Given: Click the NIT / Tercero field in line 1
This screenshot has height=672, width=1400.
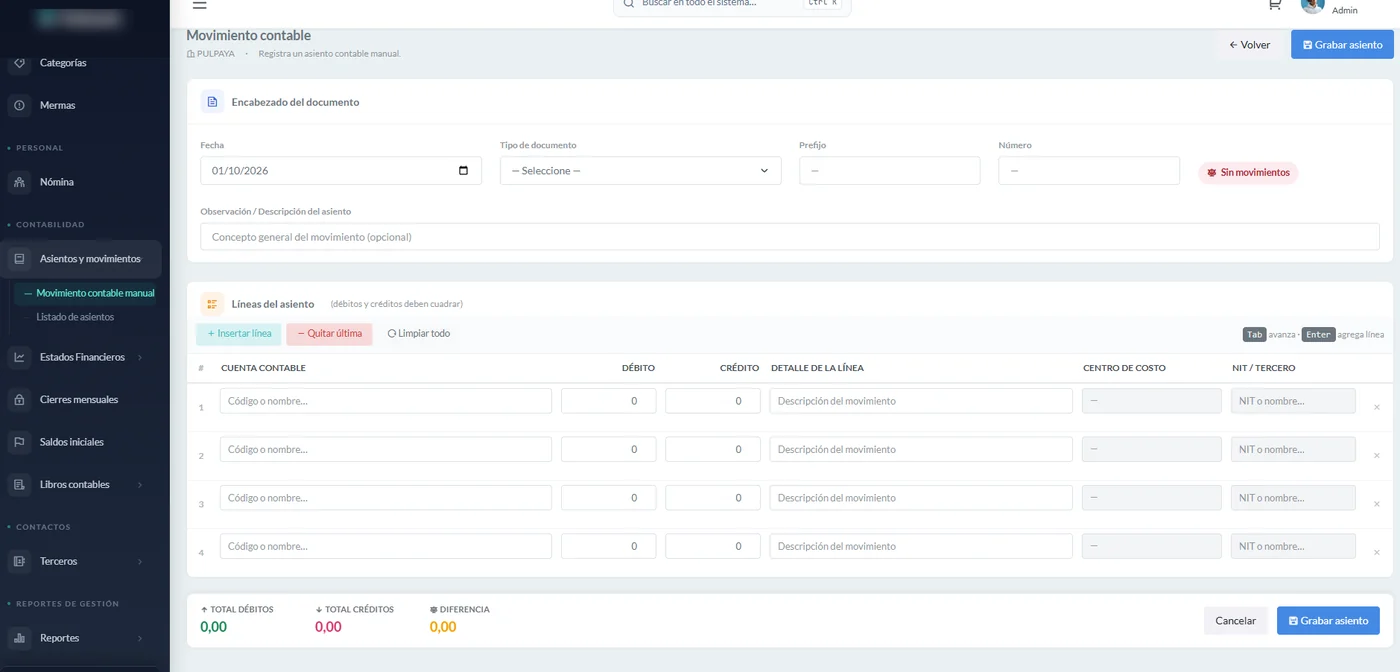Looking at the screenshot, I should (x=1293, y=401).
